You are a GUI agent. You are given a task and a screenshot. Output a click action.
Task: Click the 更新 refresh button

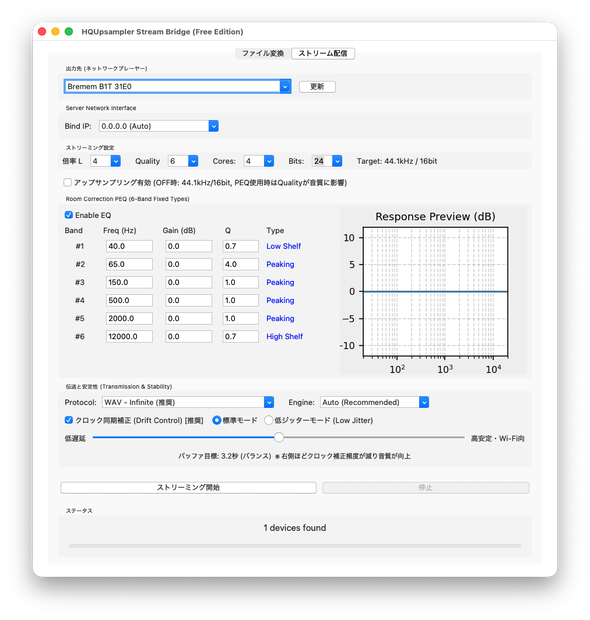pos(317,87)
